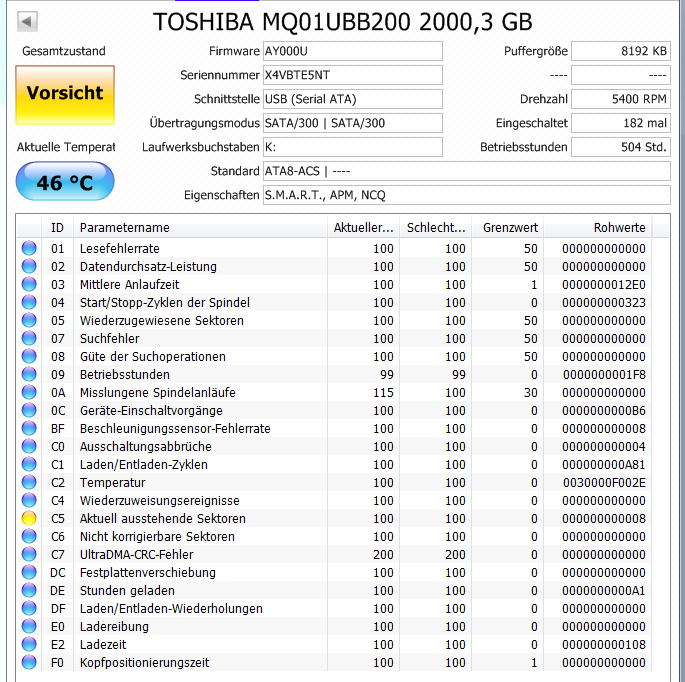Image resolution: width=685 pixels, height=682 pixels.
Task: Click status orb in Datendurchsatz-Leistung row
Action: (29, 266)
